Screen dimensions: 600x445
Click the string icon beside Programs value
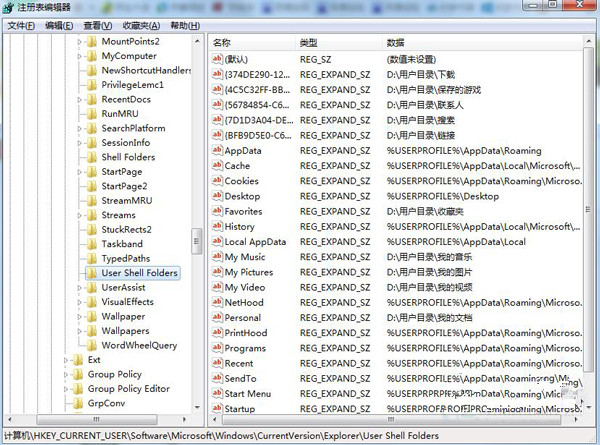point(217,347)
